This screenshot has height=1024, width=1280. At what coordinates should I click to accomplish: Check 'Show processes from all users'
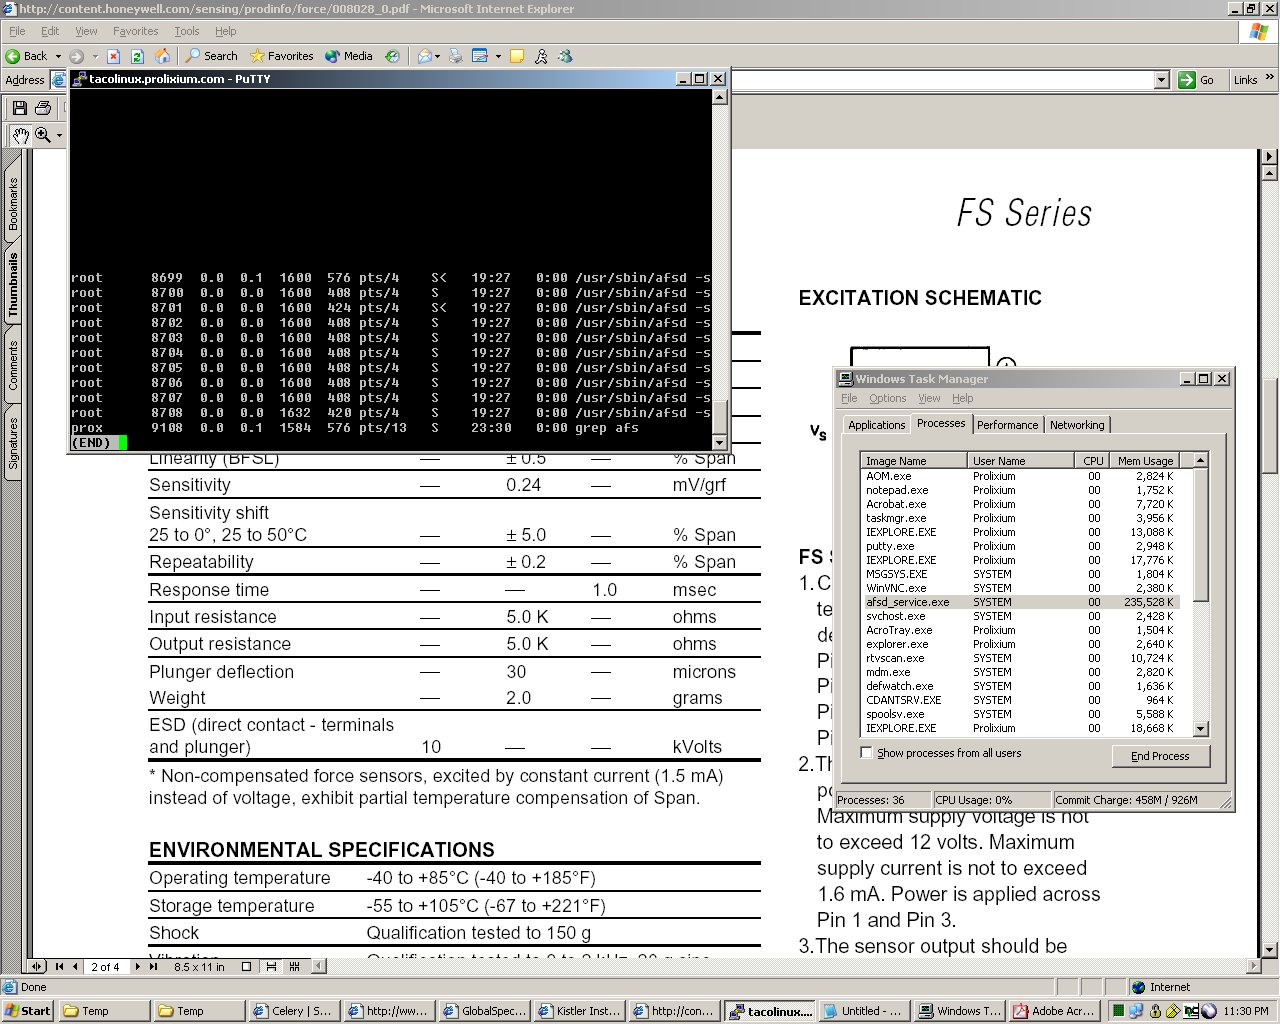tap(867, 753)
